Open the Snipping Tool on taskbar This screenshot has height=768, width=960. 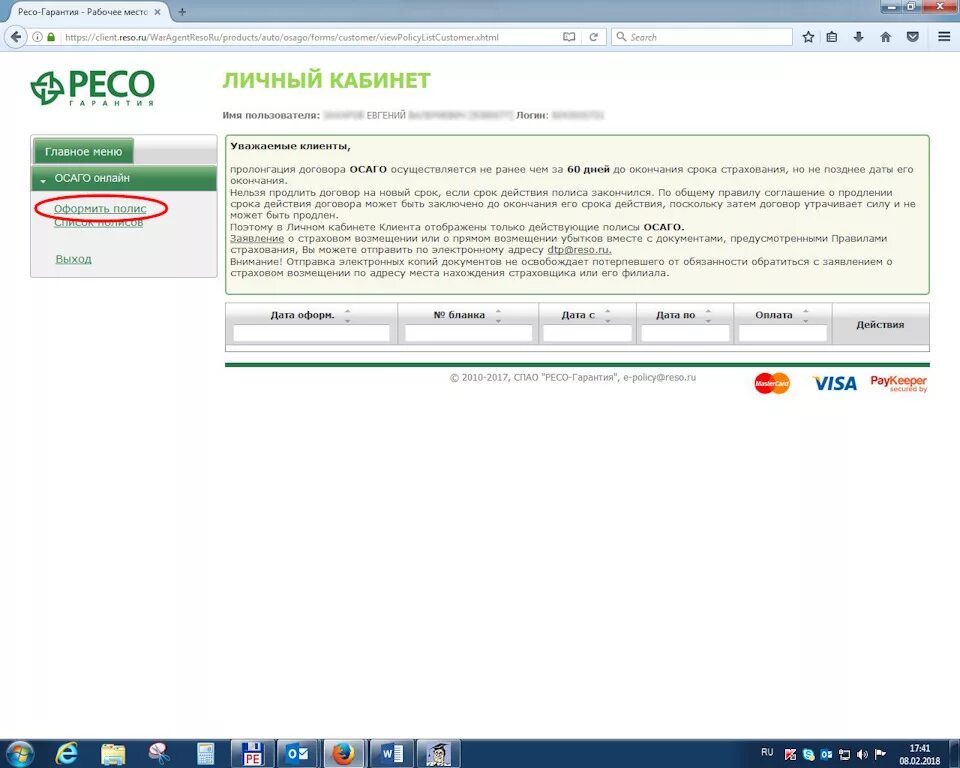[159, 753]
